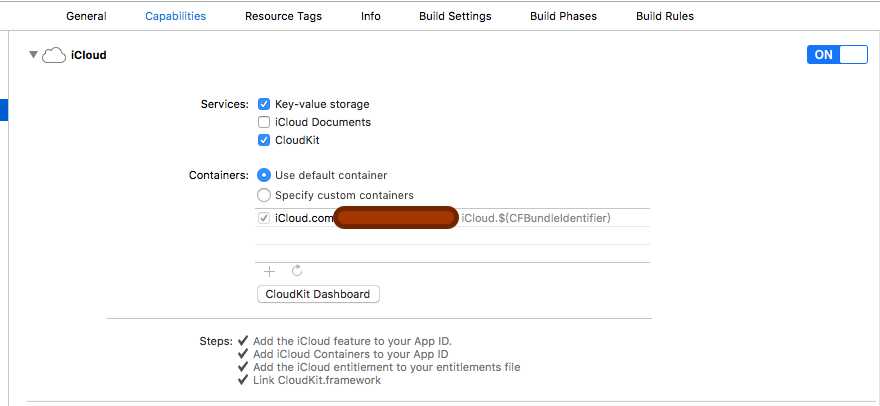The image size is (880, 406).
Task: Select the Capabilities tab
Action: 175,16
